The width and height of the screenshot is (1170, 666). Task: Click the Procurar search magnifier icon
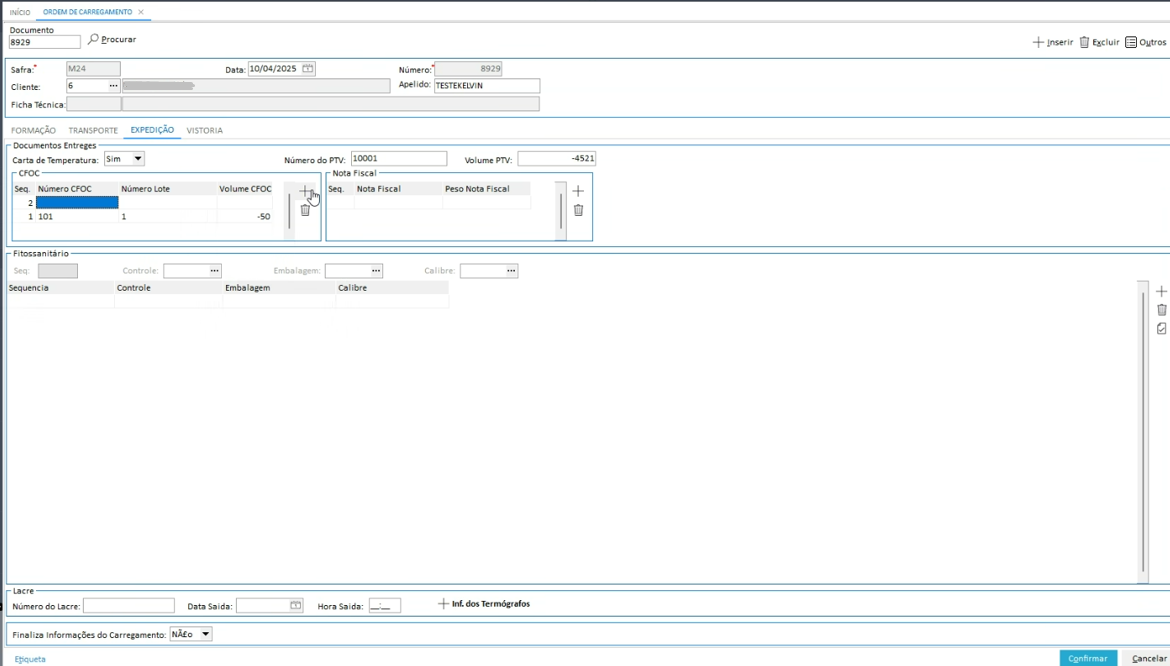tap(93, 39)
